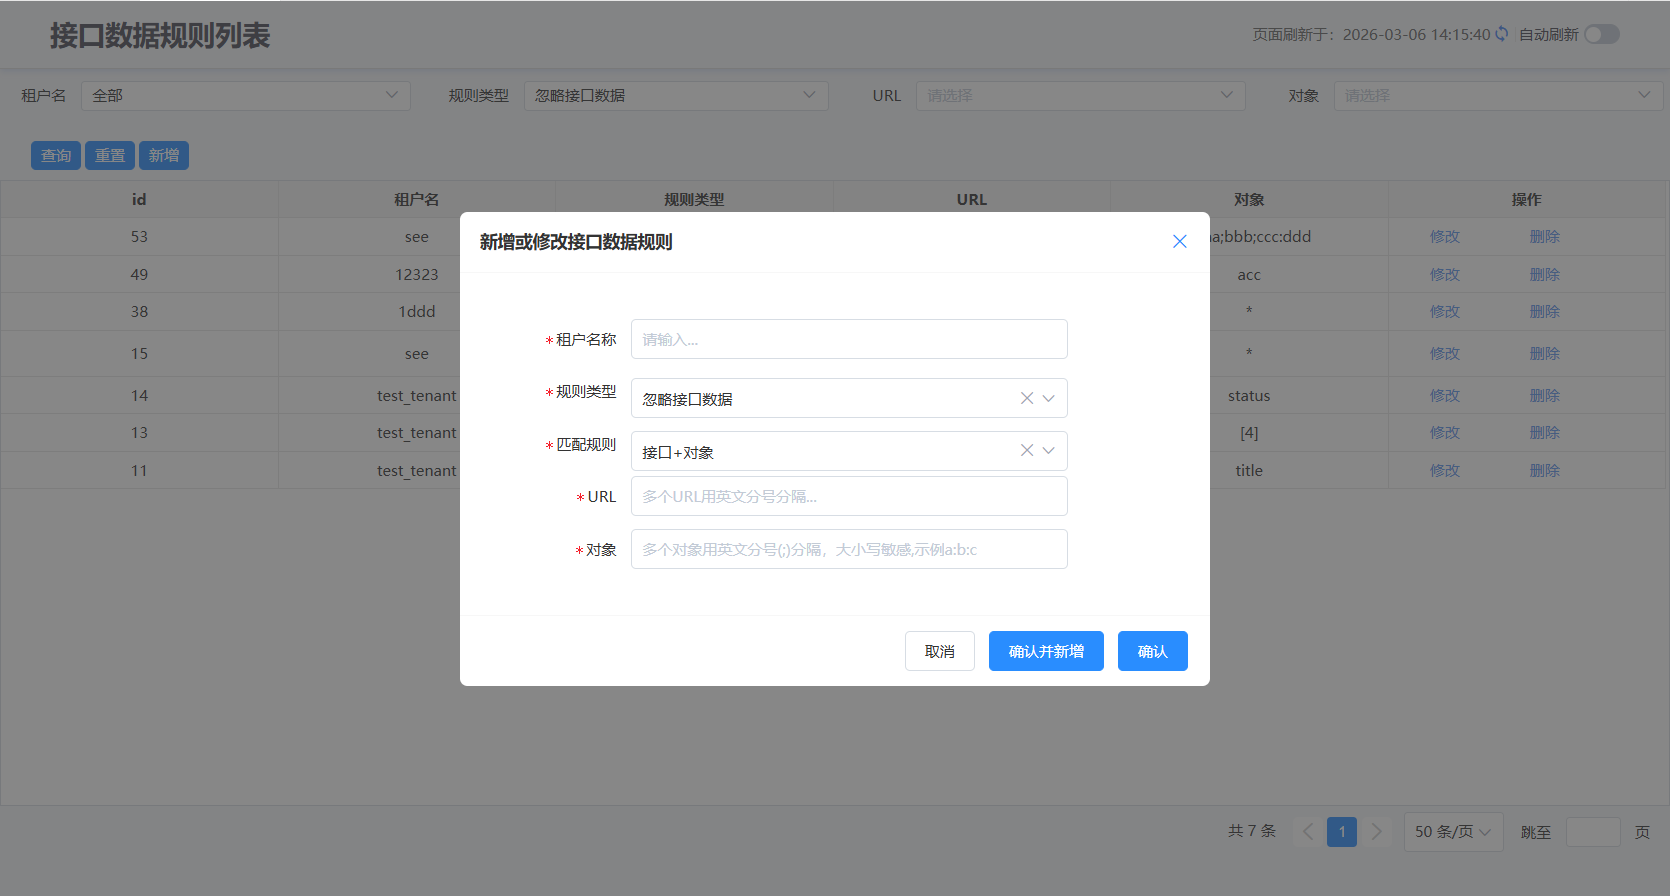1670x896 pixels.
Task: Go to next page arrow
Action: pyautogui.click(x=1377, y=832)
